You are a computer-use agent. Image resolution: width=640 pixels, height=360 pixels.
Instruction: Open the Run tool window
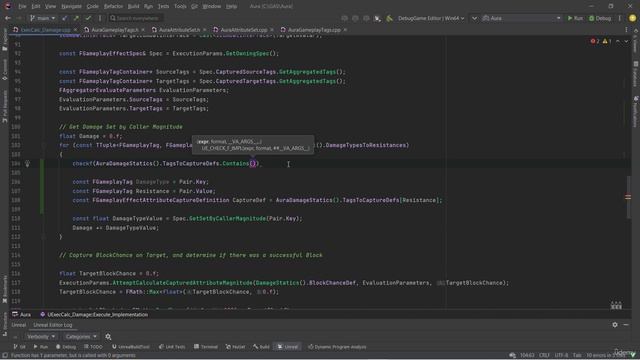click(40, 347)
